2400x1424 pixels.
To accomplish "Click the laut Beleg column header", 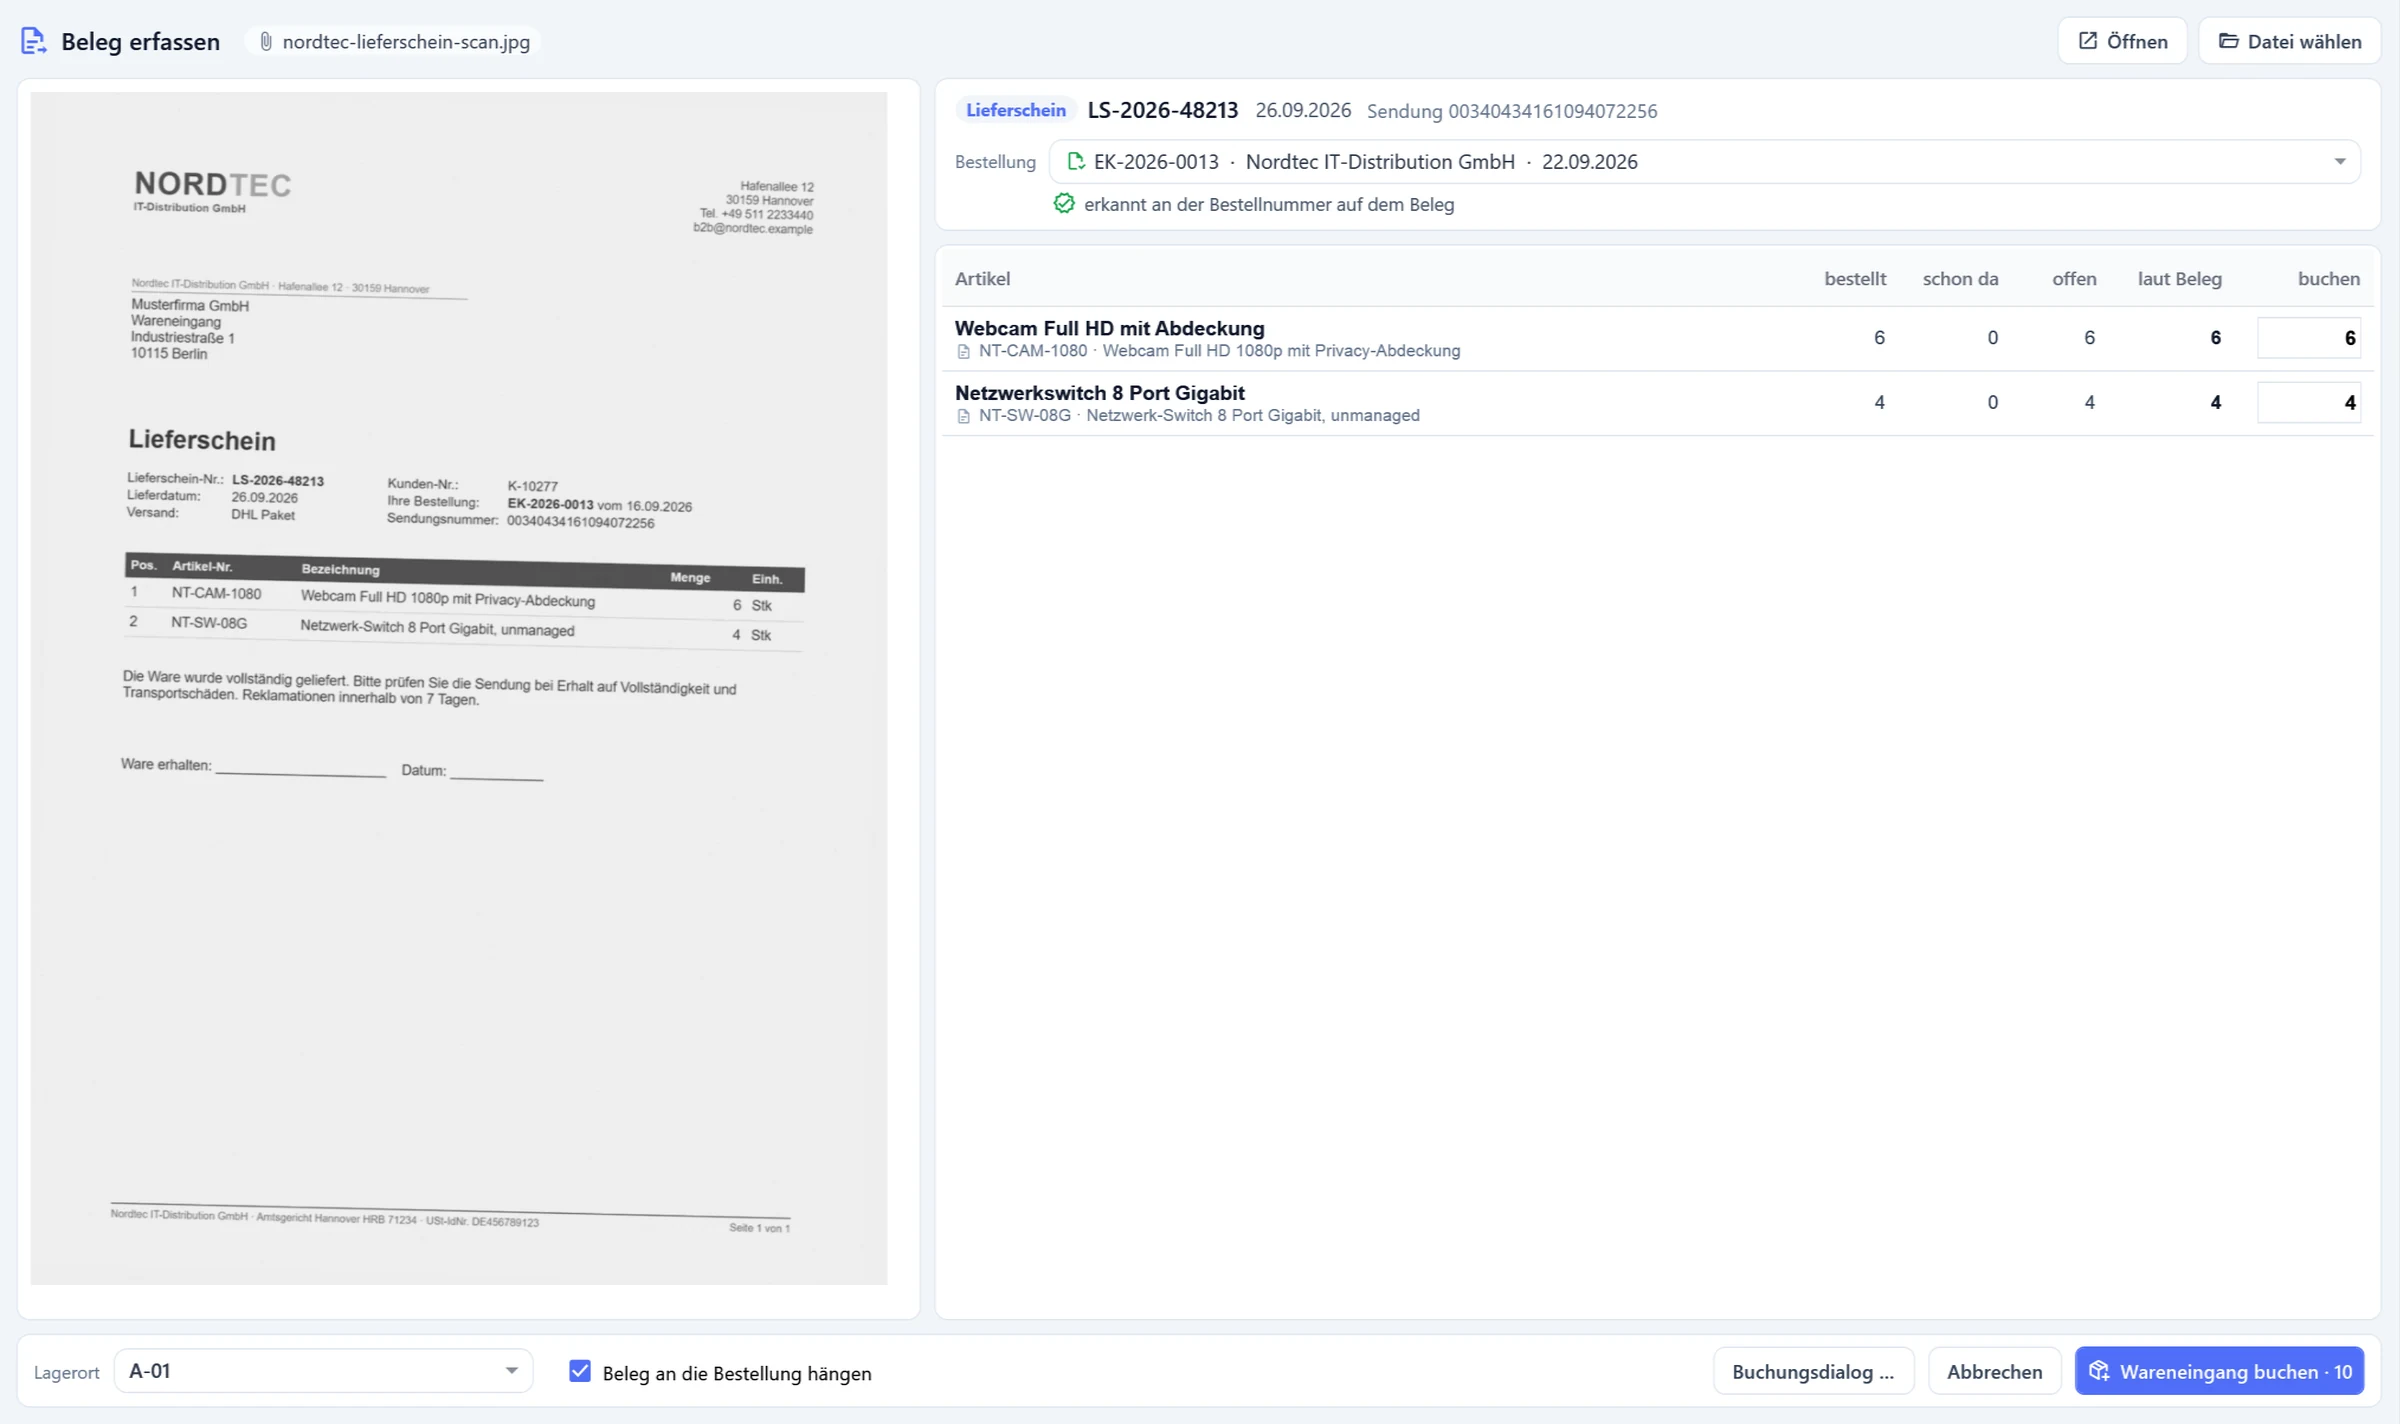I will [2179, 279].
